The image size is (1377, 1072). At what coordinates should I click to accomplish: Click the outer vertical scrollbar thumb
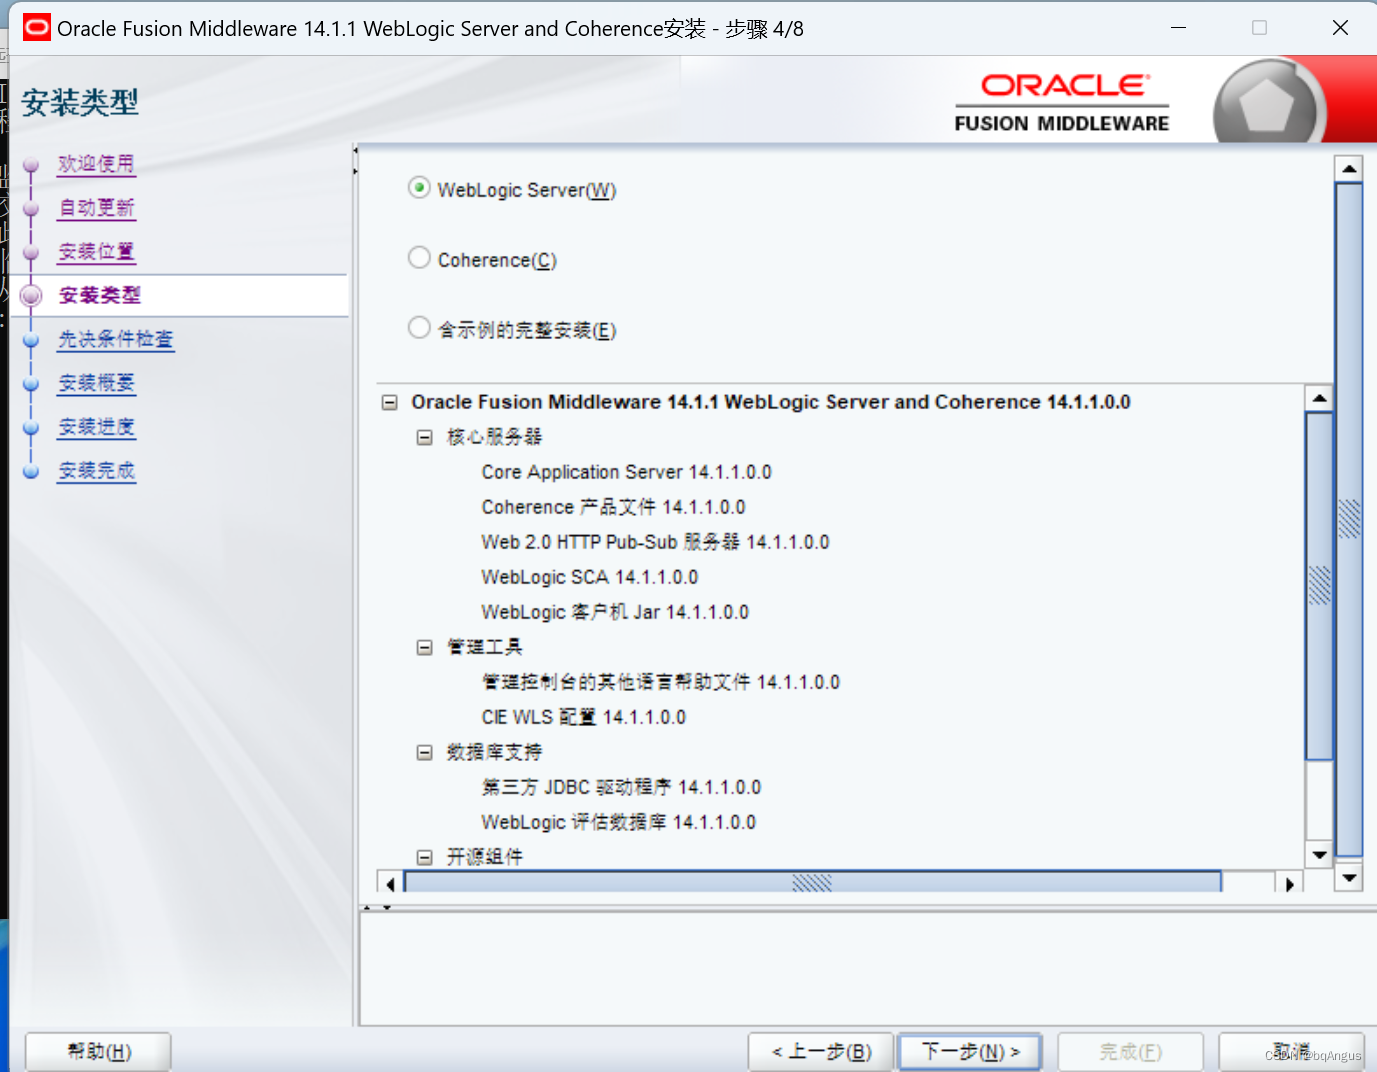(1349, 520)
